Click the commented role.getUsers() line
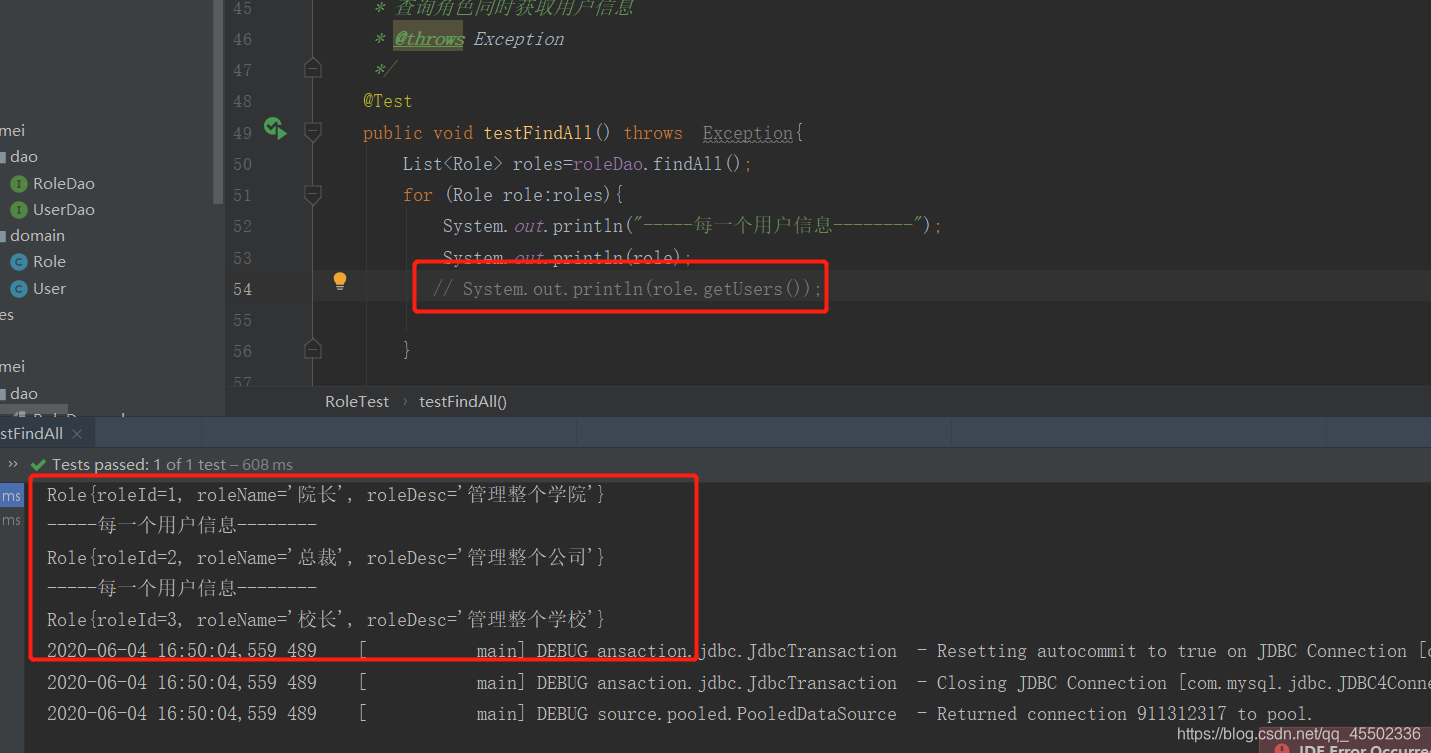 [627, 289]
